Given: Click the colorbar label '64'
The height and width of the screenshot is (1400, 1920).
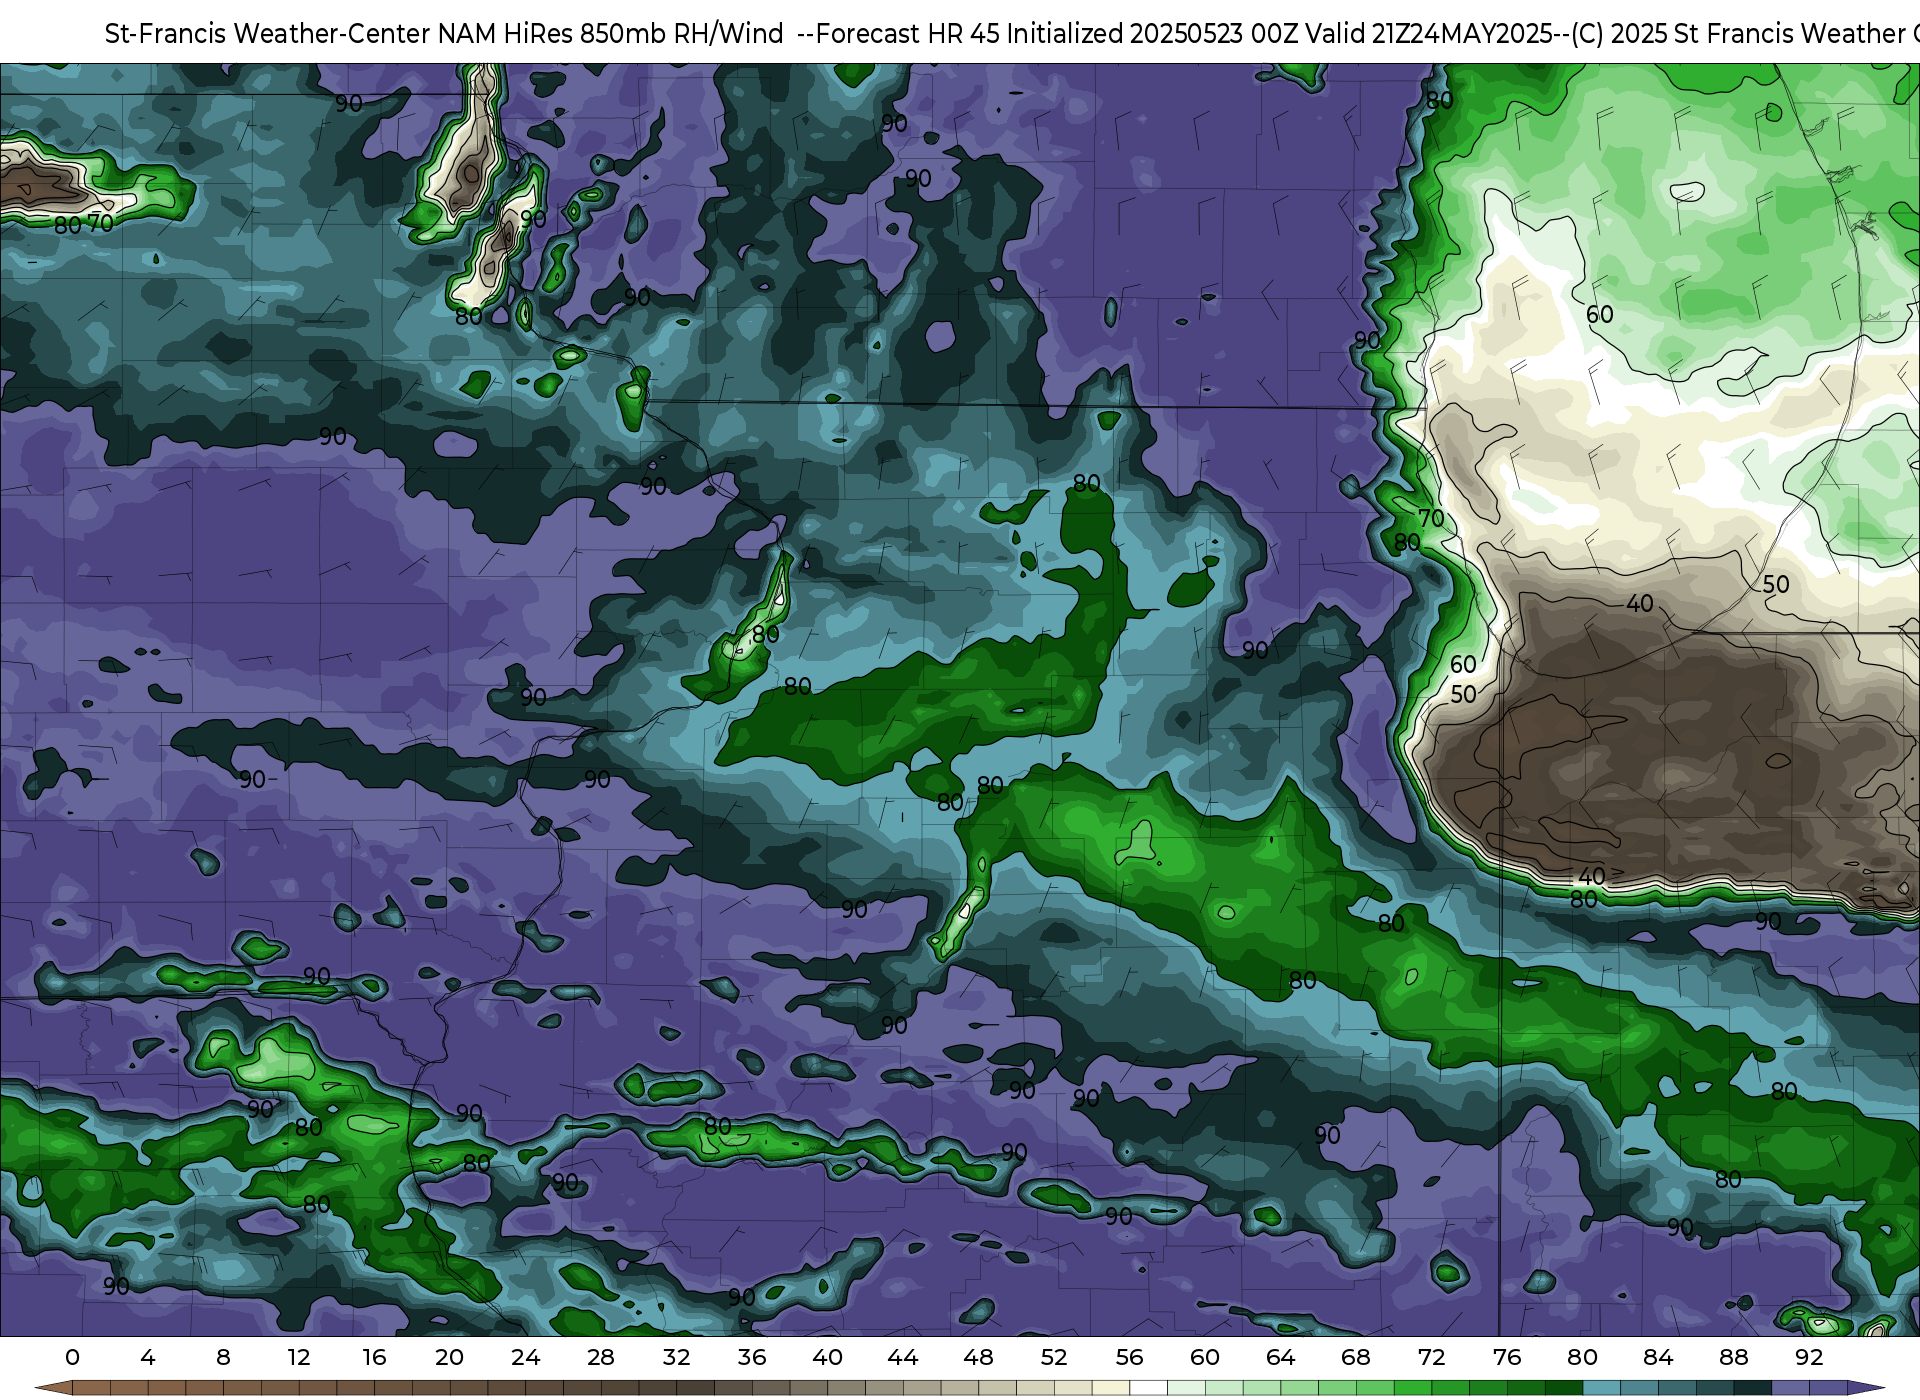Looking at the screenshot, I should [1280, 1357].
